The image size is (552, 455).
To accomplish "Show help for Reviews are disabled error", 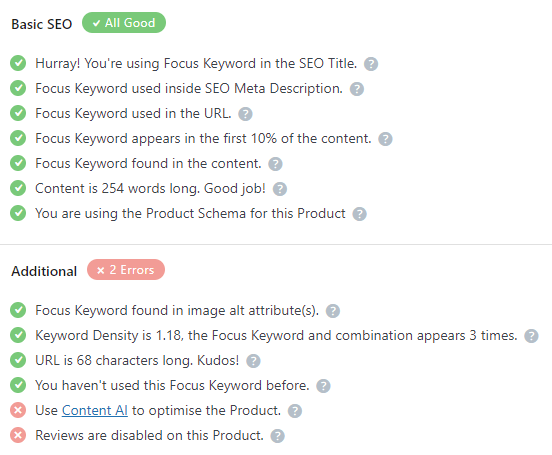I will coord(277,436).
